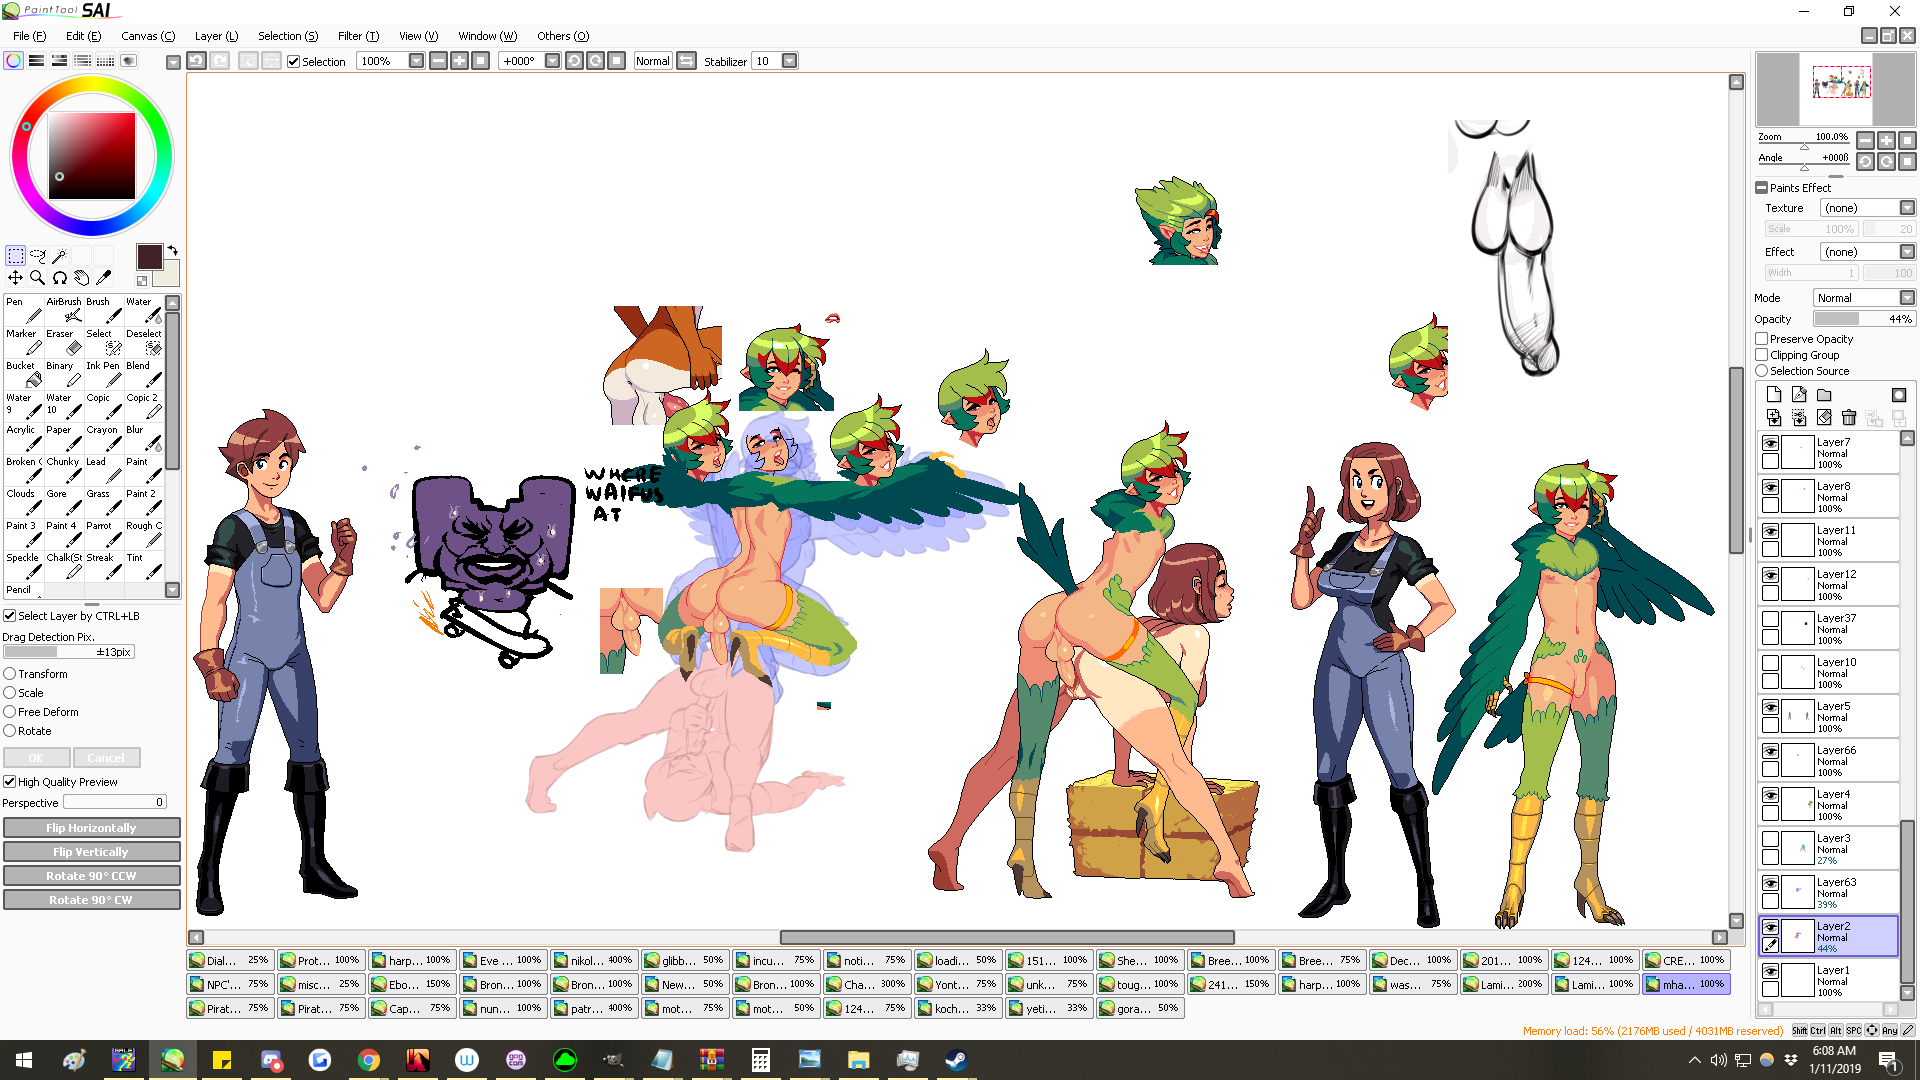Create a new layer folder
This screenshot has height=1080, width=1920.
1824,395
